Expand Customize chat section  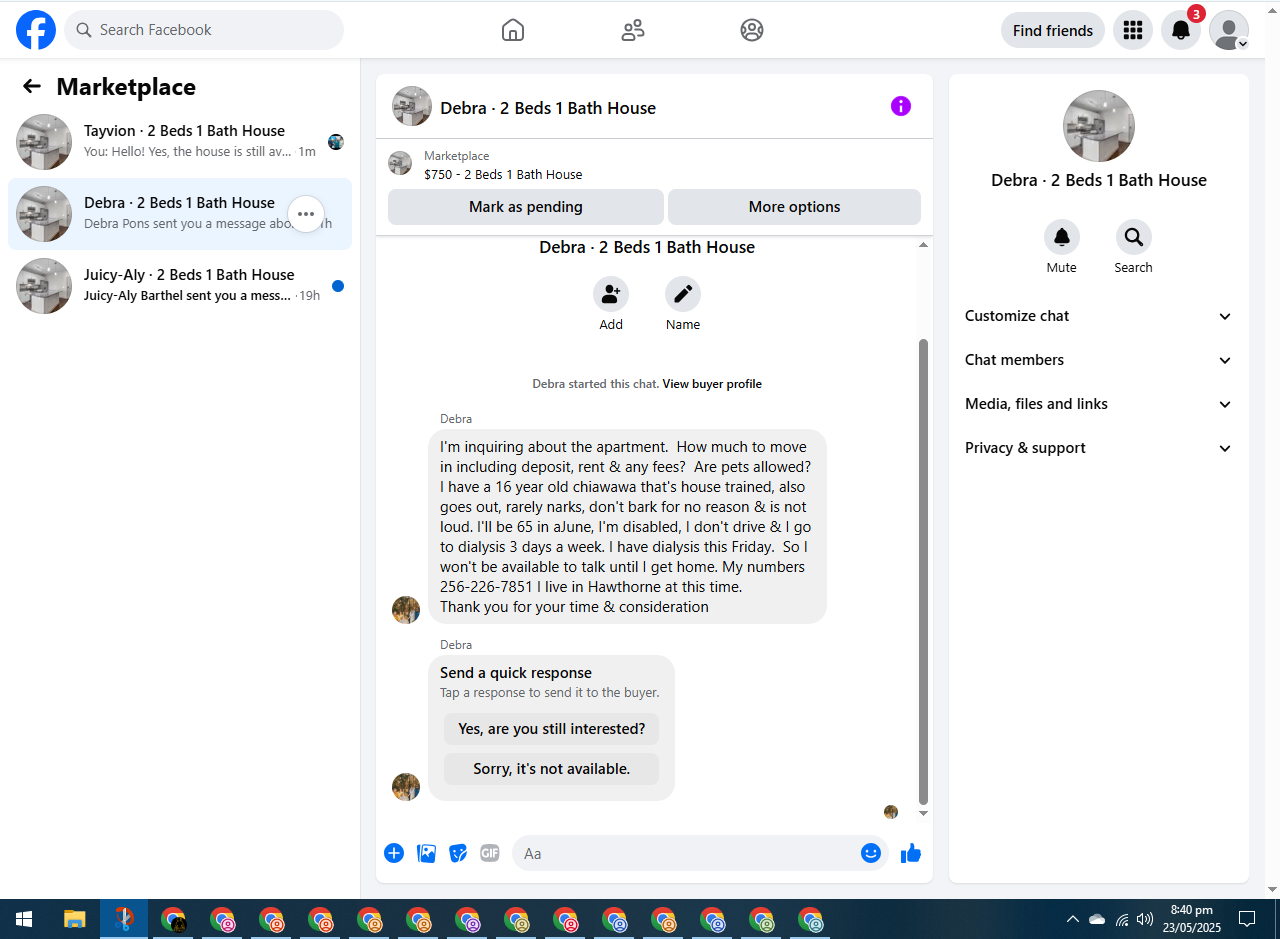(1099, 316)
